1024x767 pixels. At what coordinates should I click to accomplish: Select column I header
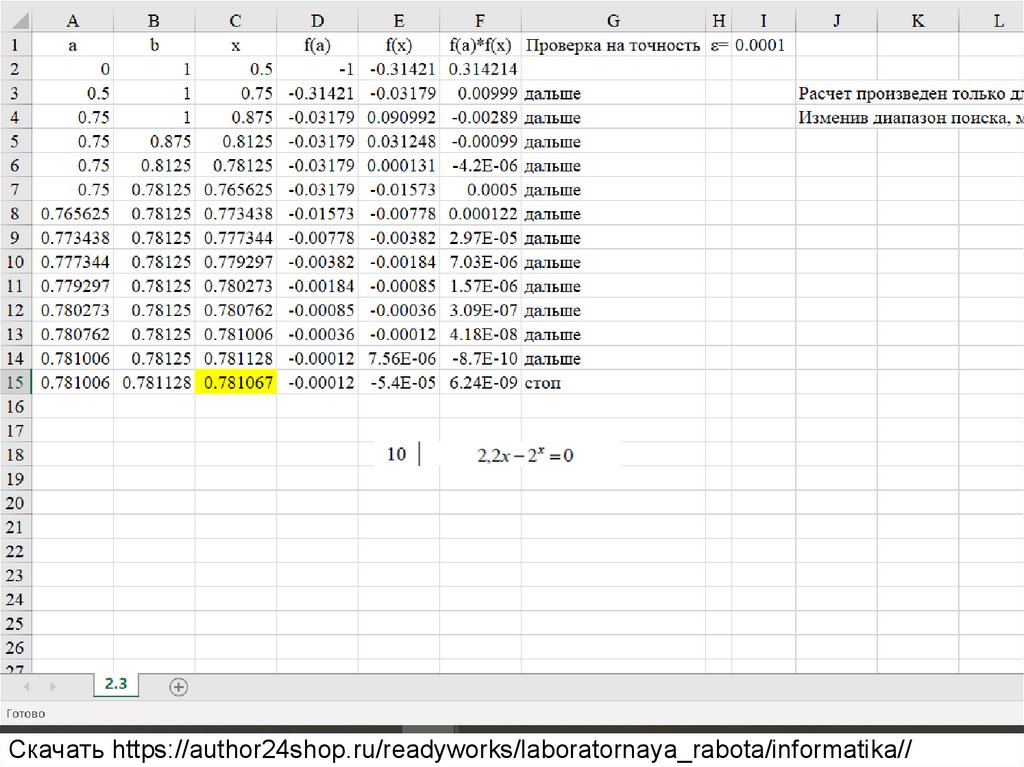click(763, 21)
